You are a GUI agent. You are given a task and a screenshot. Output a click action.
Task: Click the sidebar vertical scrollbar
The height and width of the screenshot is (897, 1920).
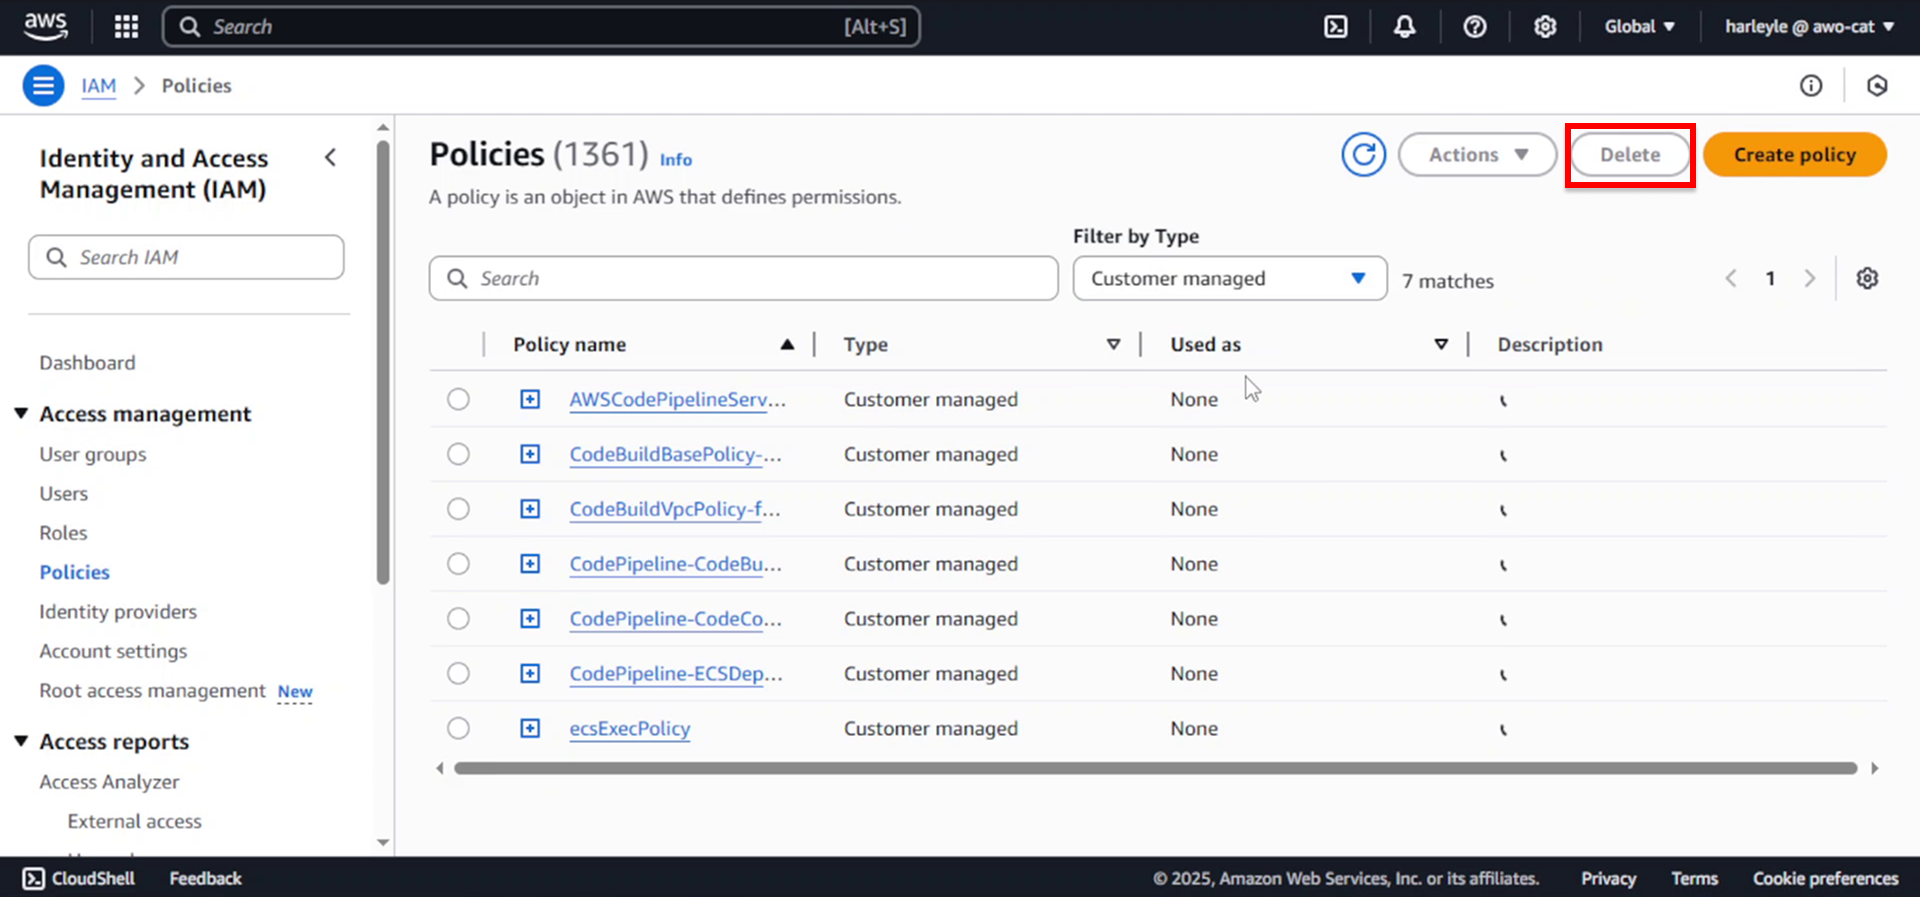click(x=383, y=362)
